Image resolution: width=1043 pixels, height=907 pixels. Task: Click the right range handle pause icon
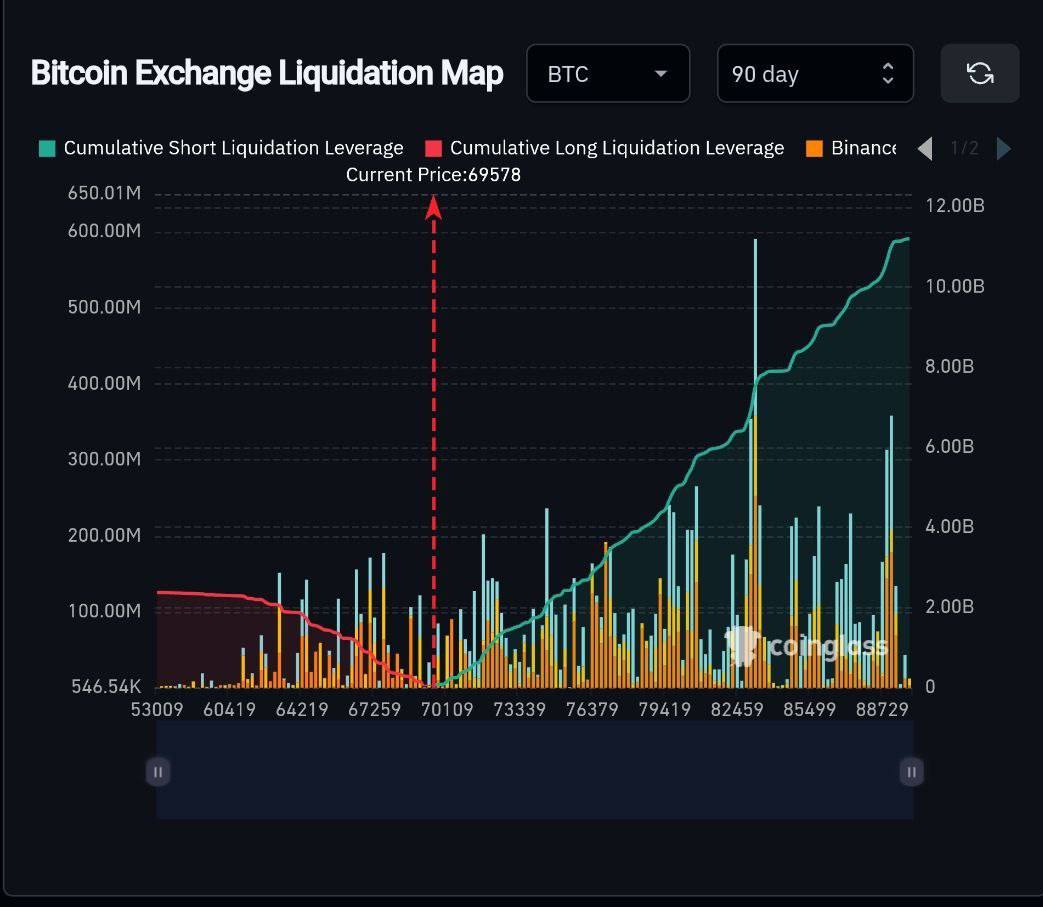tap(910, 771)
